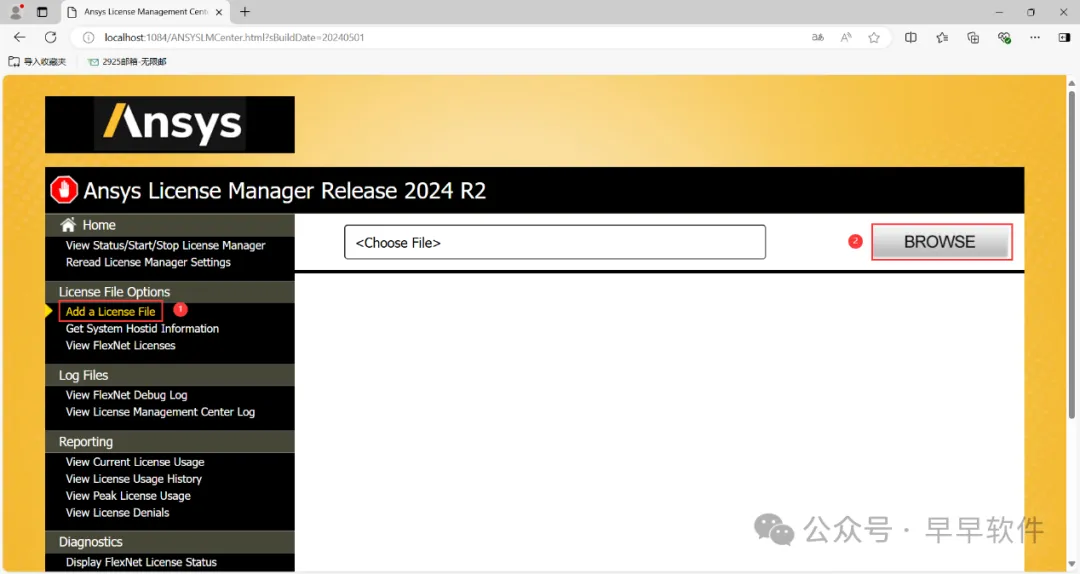
Task: Toggle split screen view icon
Action: (911, 37)
